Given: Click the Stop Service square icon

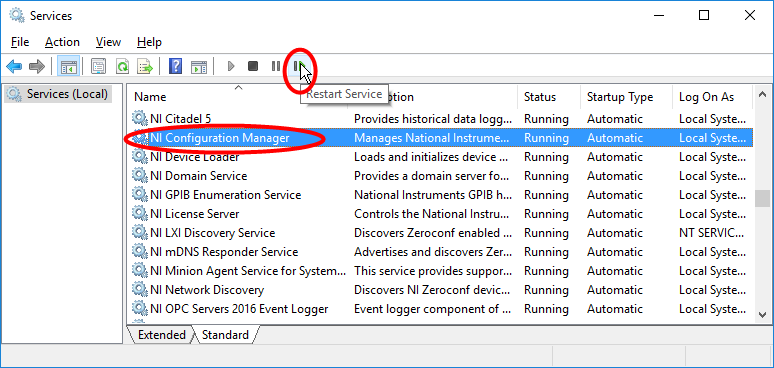Looking at the screenshot, I should point(253,66).
